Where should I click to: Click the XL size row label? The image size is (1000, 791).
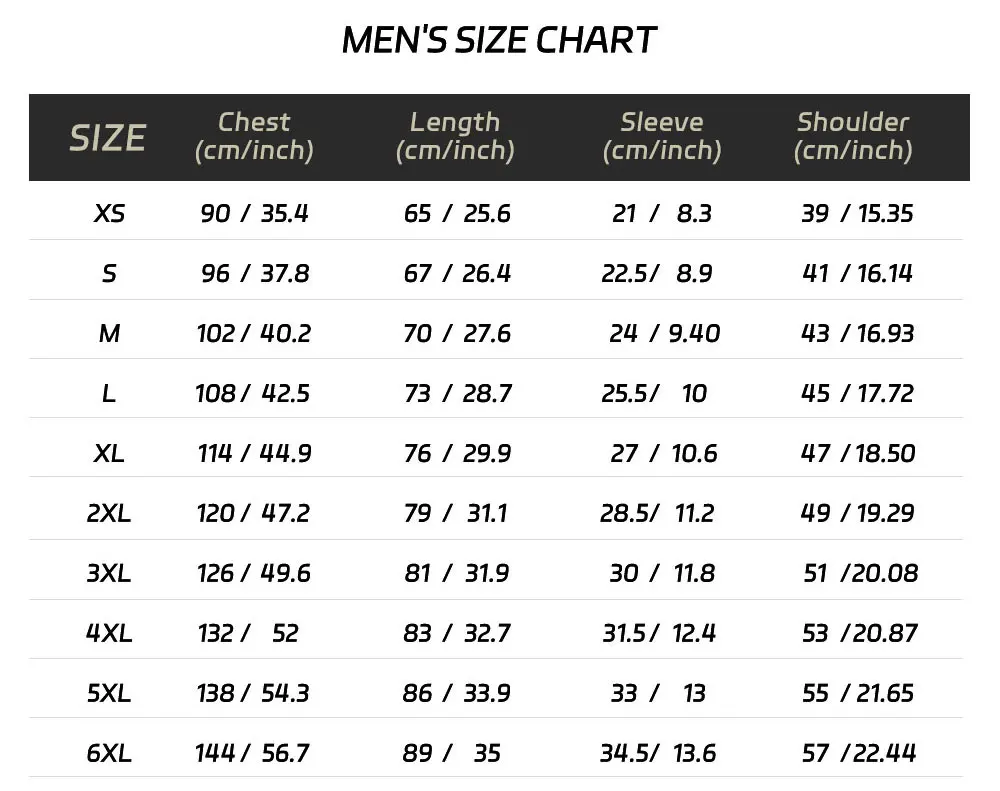109,453
